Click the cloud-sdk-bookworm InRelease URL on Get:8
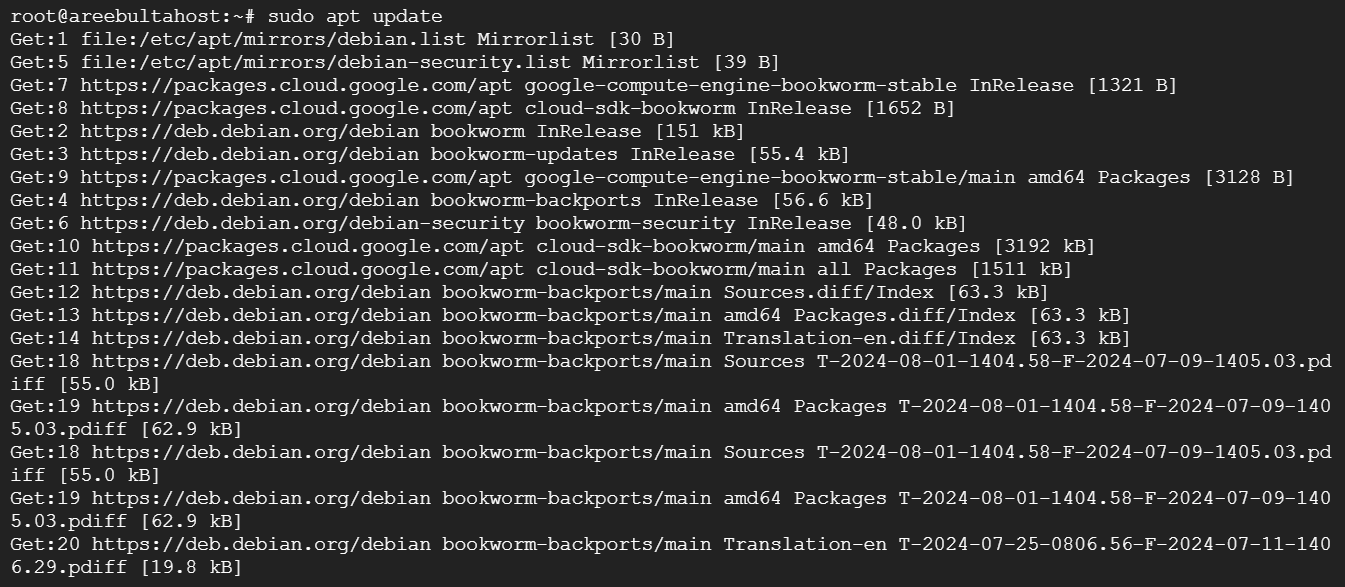The image size is (1345, 587). click(466, 108)
